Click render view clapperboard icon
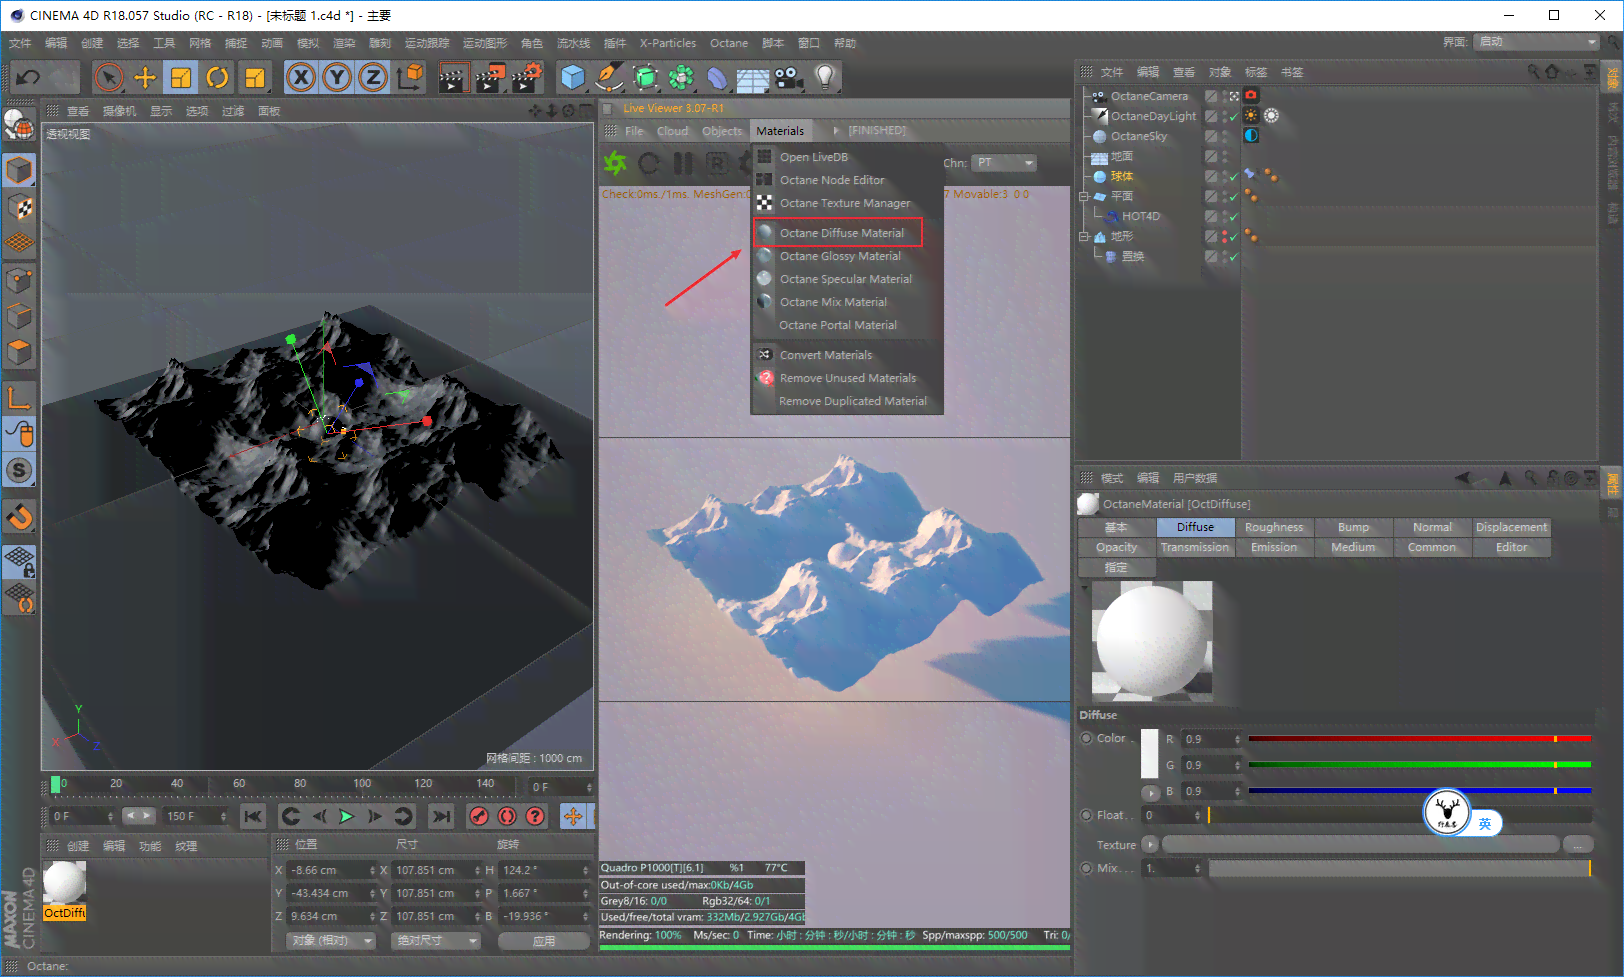Viewport: 1624px width, 977px height. pyautogui.click(x=453, y=77)
